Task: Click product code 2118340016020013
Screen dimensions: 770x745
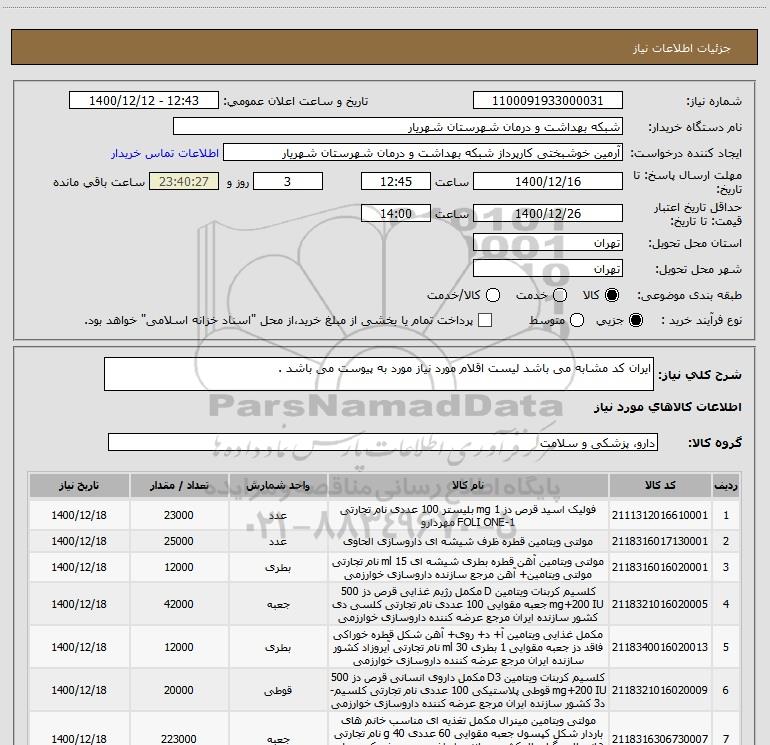Action: [660, 647]
